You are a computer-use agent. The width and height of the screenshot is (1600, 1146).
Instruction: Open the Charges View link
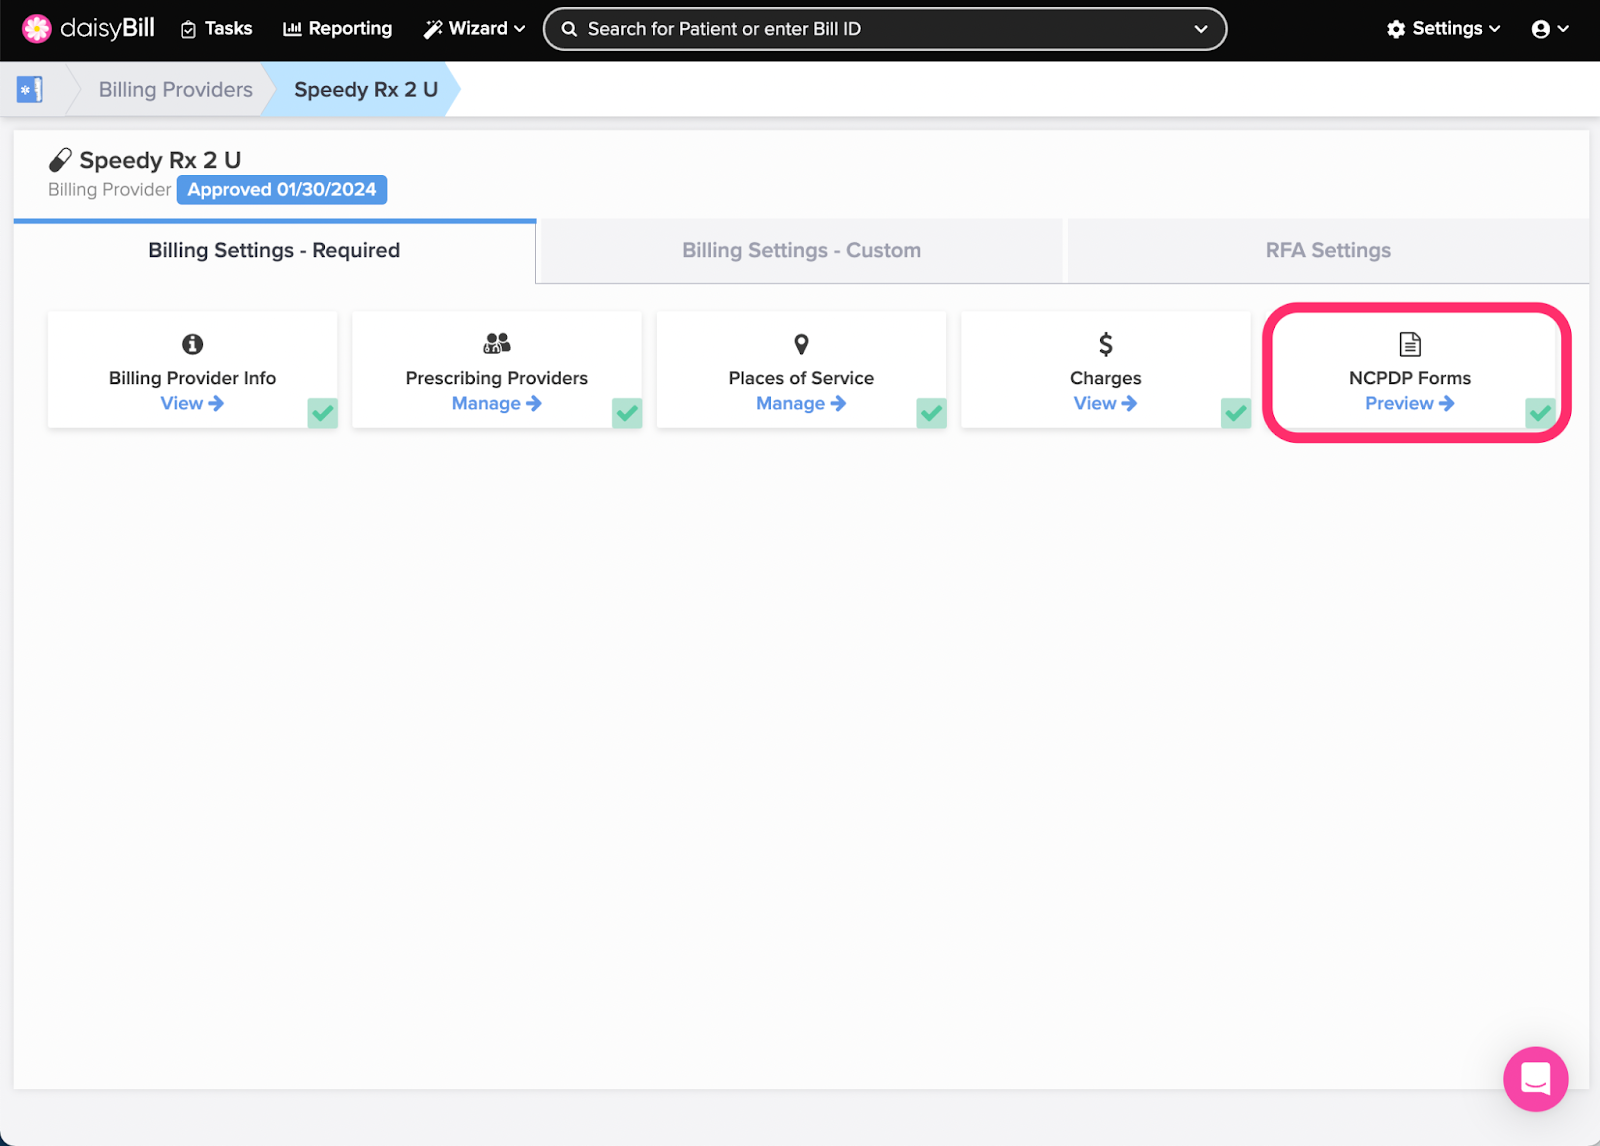click(1105, 403)
